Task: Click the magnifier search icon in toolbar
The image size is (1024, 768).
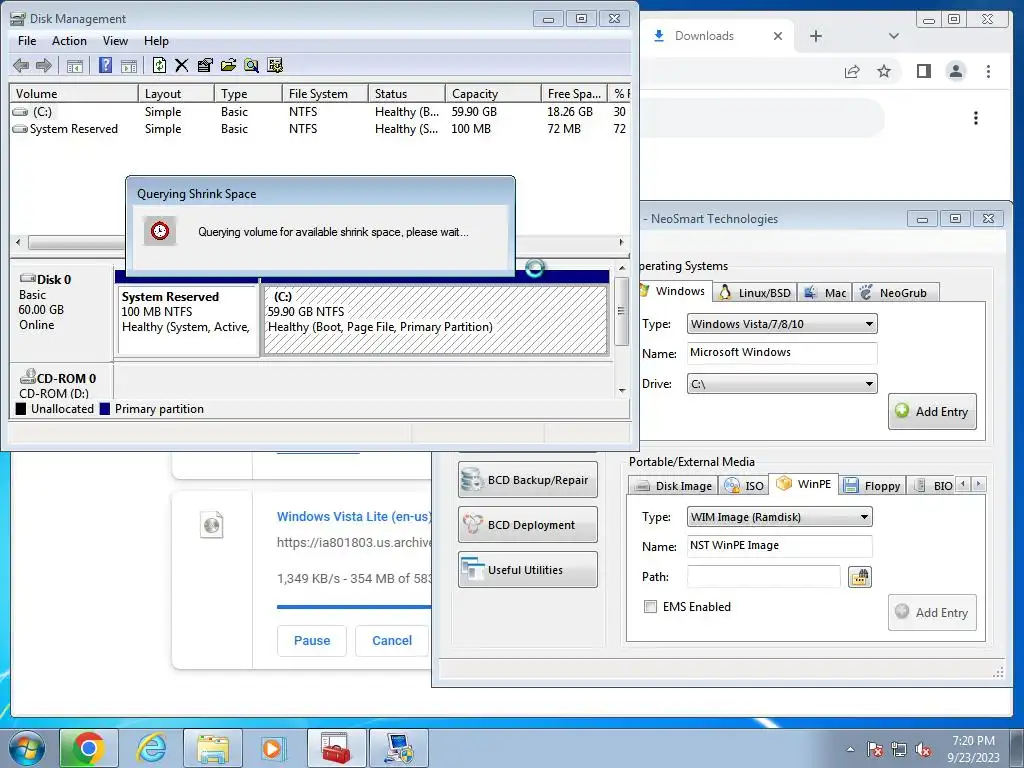Action: coord(251,65)
